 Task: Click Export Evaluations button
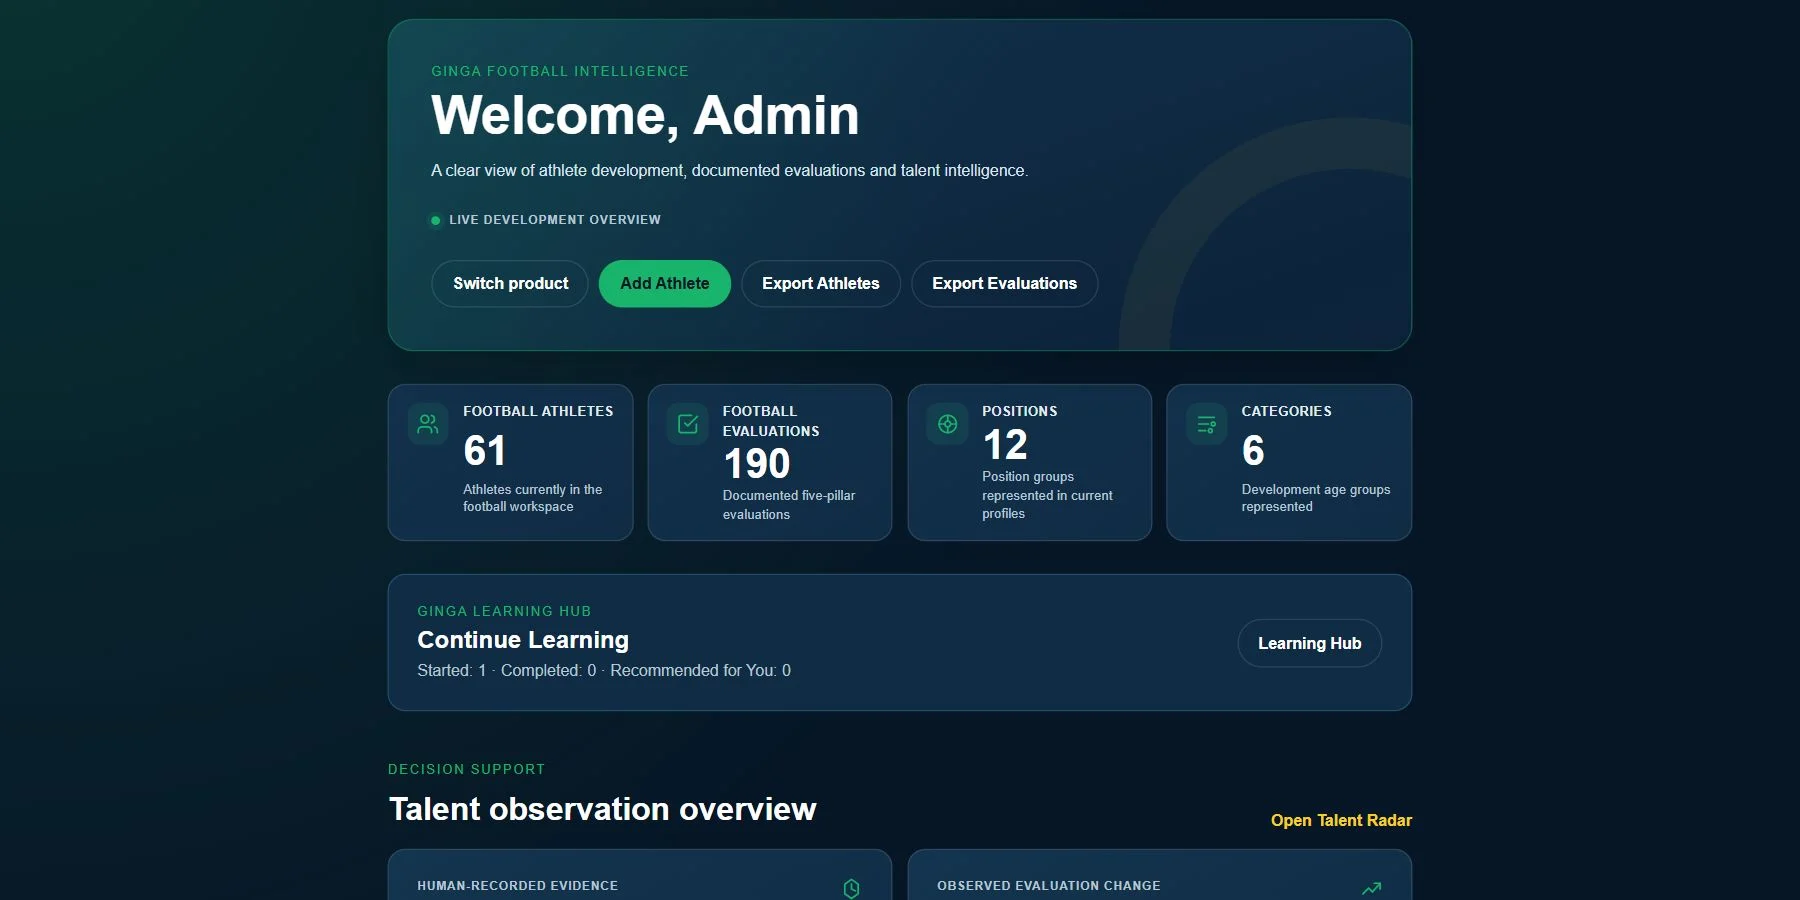1004,284
